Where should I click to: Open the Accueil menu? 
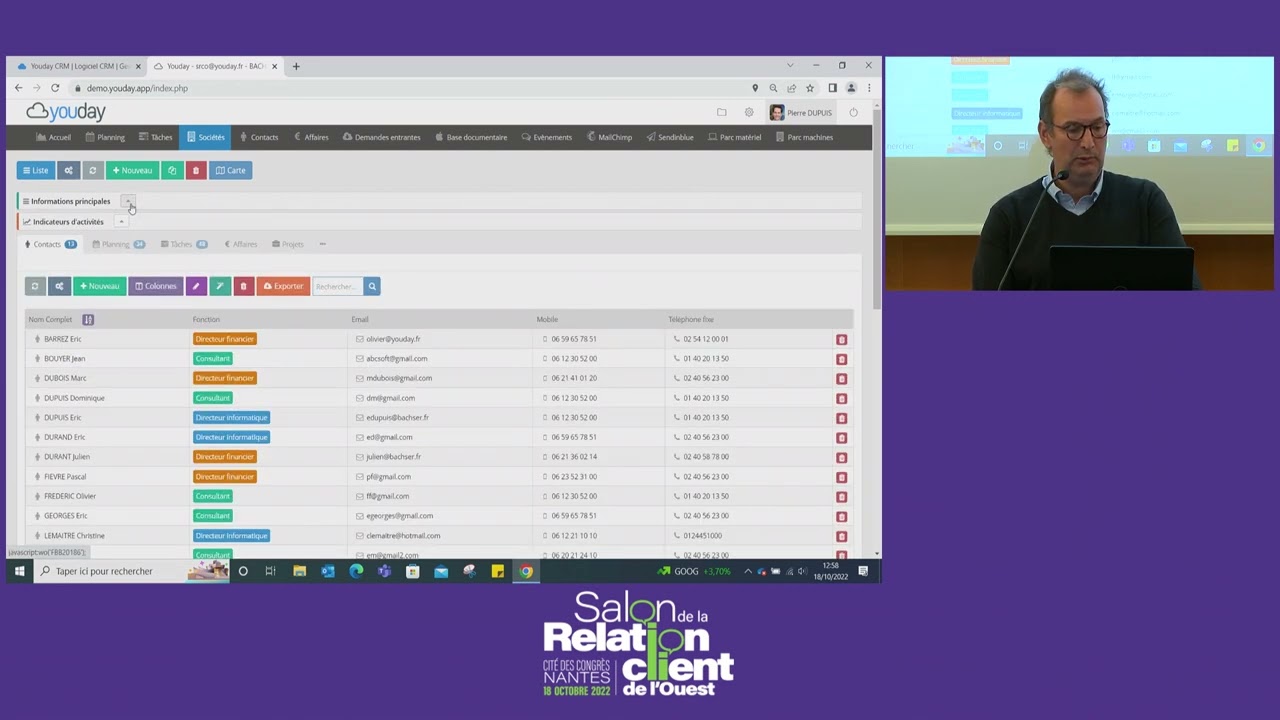point(54,137)
